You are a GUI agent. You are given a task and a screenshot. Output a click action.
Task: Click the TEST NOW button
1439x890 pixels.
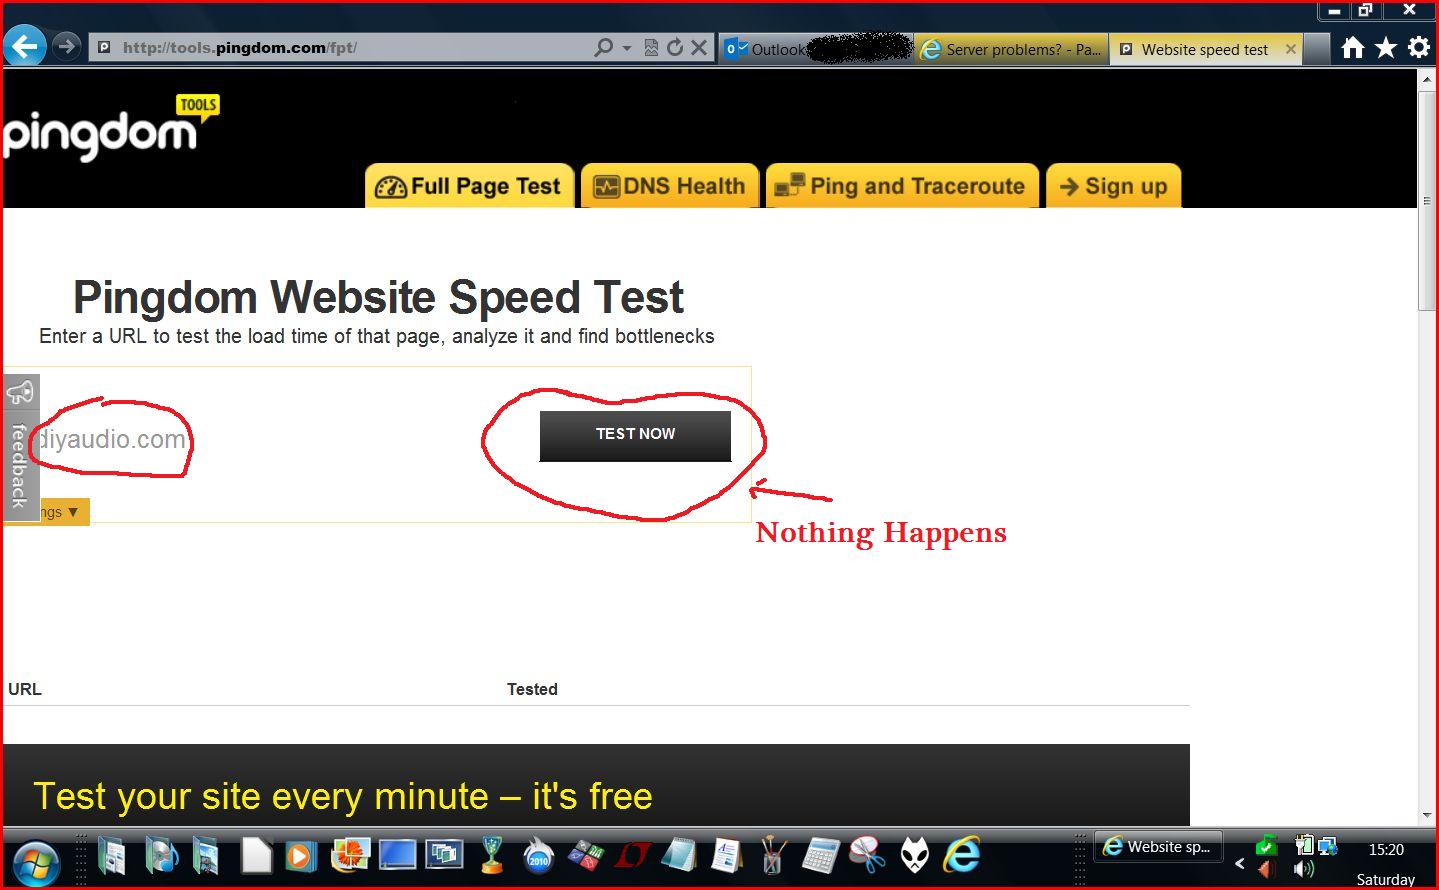635,435
